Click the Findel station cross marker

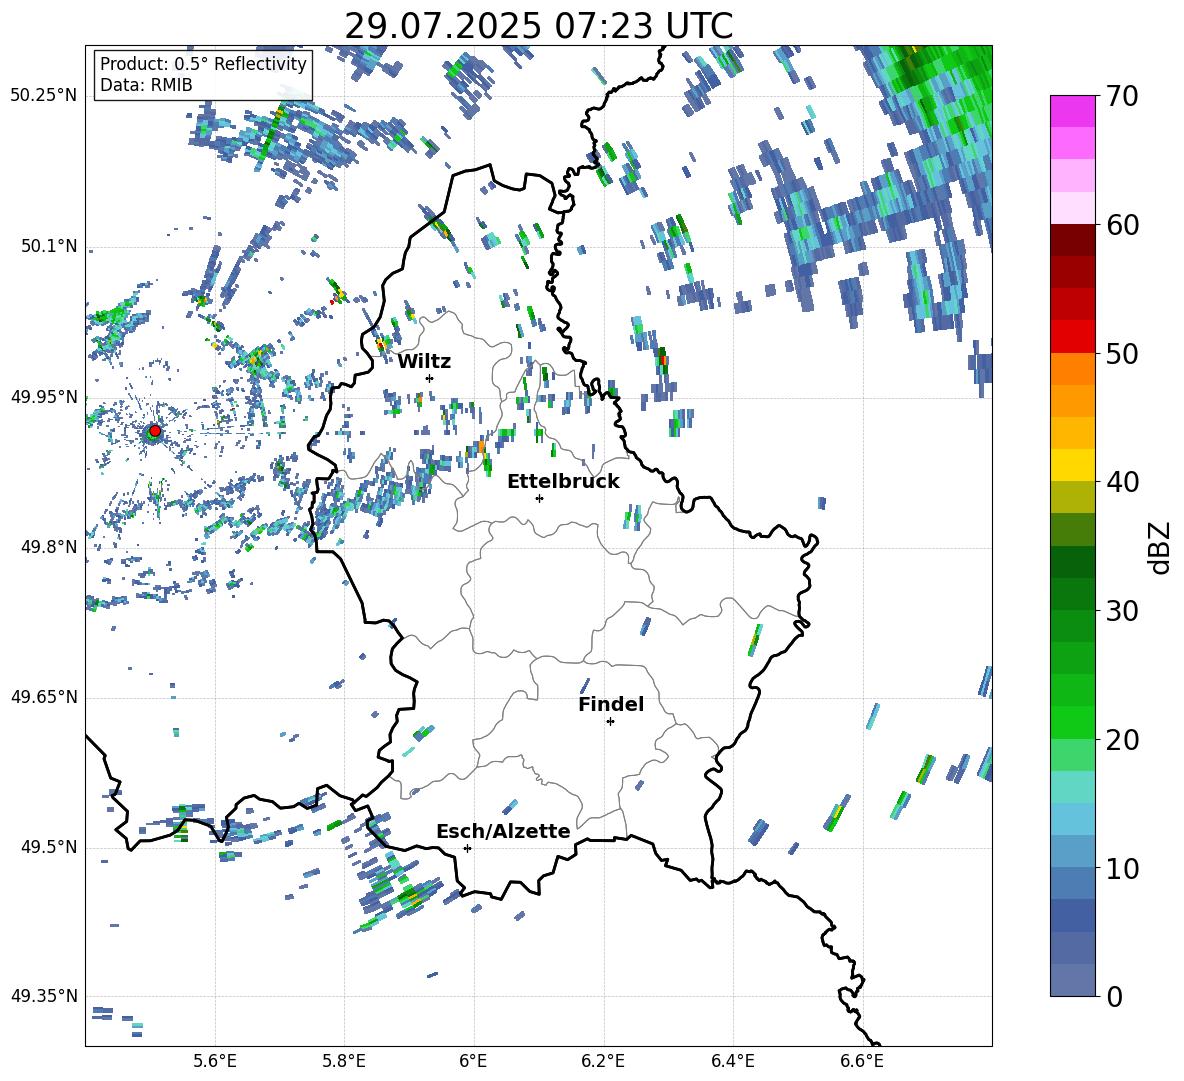tap(610, 722)
